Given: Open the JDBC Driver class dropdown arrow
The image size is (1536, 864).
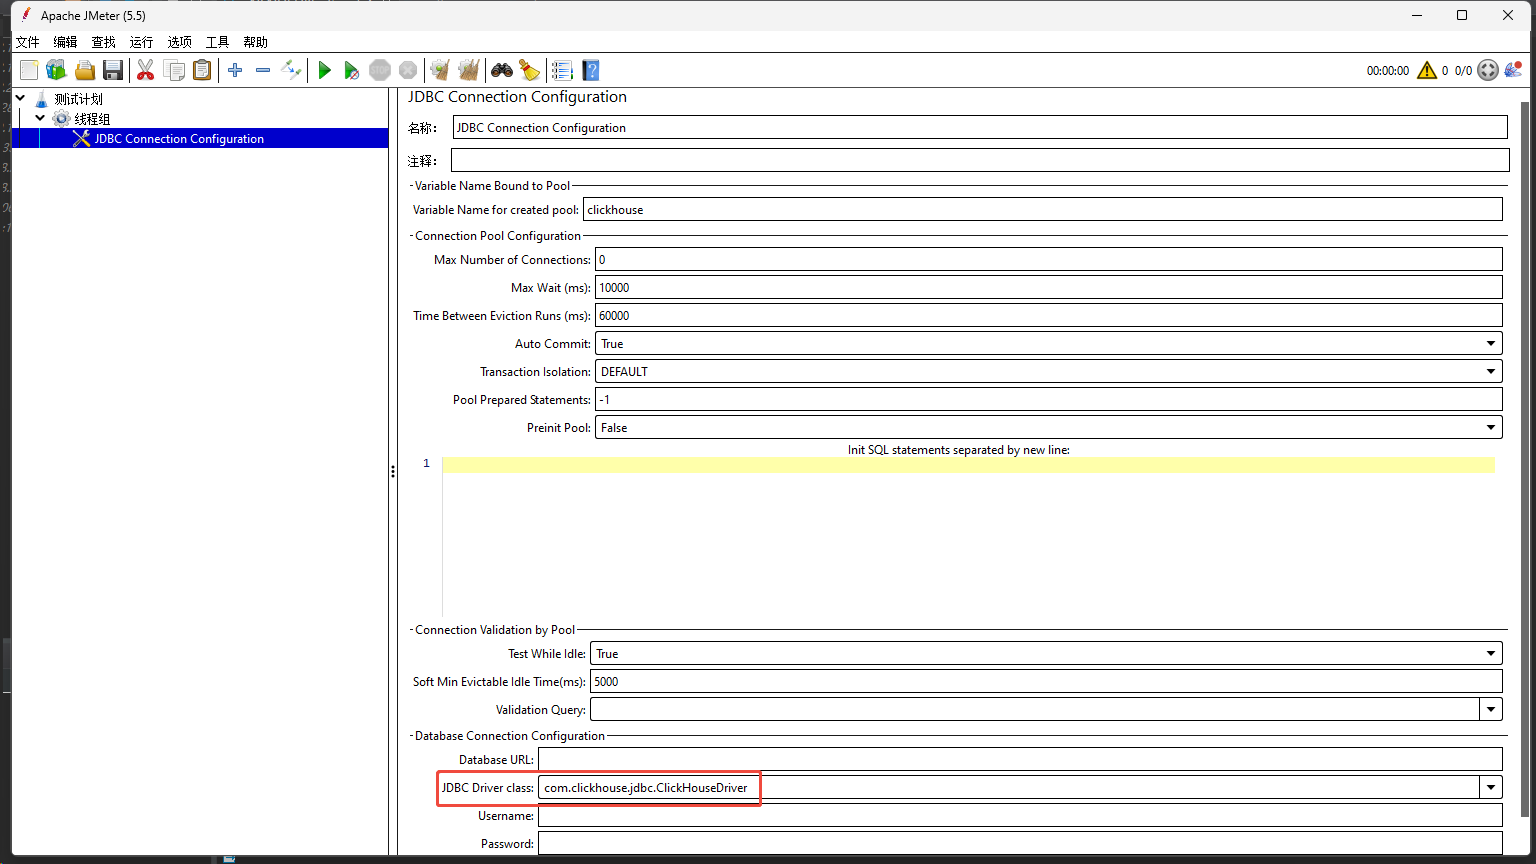Looking at the screenshot, I should (1491, 787).
